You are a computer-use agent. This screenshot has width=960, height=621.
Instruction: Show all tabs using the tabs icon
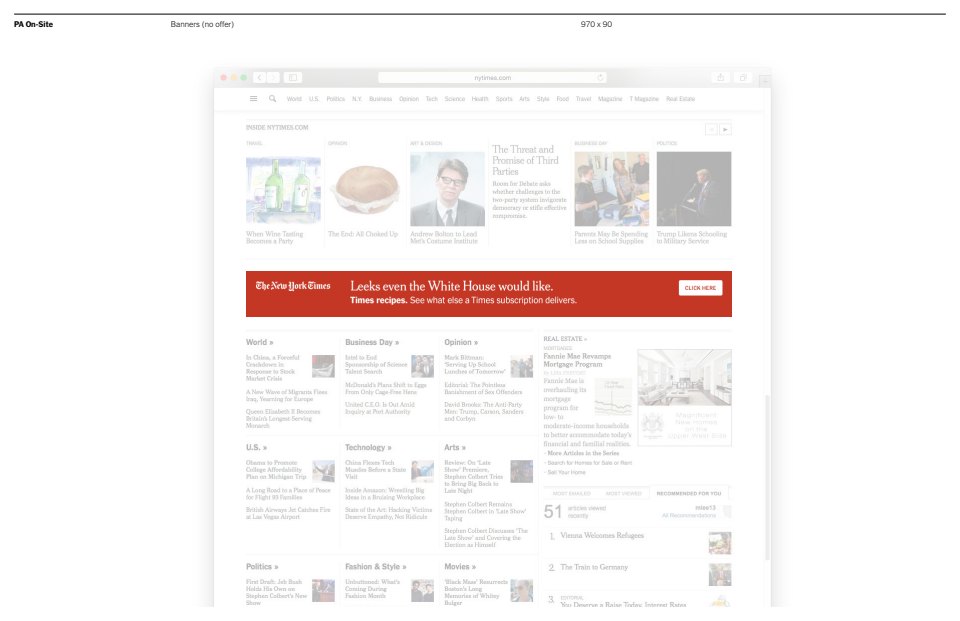(x=743, y=78)
